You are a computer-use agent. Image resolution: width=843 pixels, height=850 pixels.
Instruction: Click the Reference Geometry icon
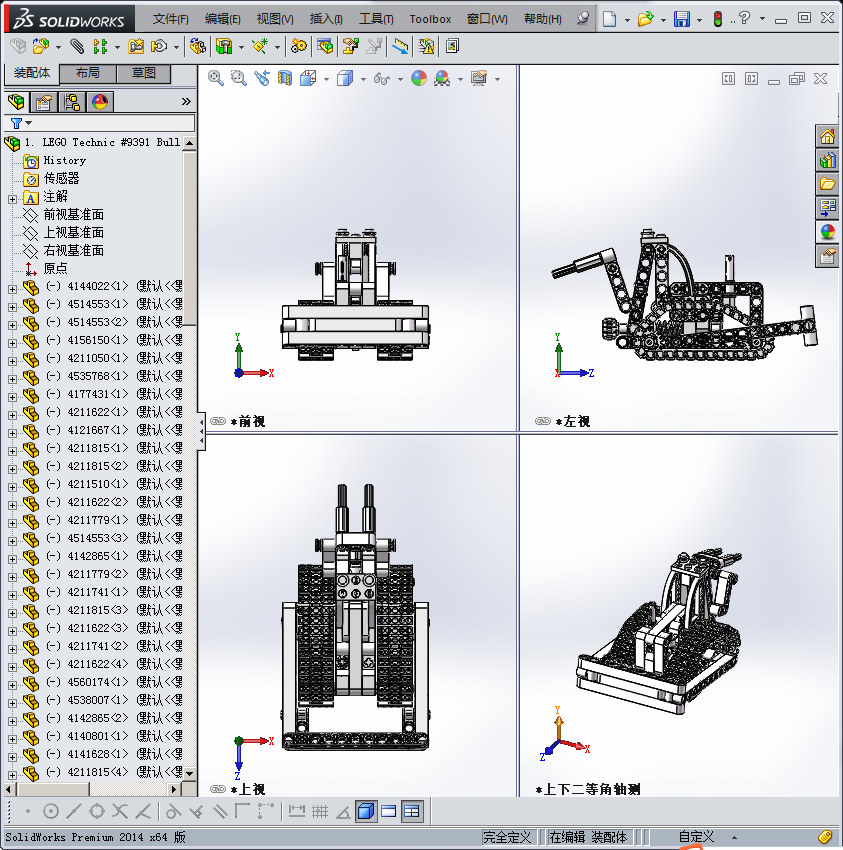click(x=260, y=47)
